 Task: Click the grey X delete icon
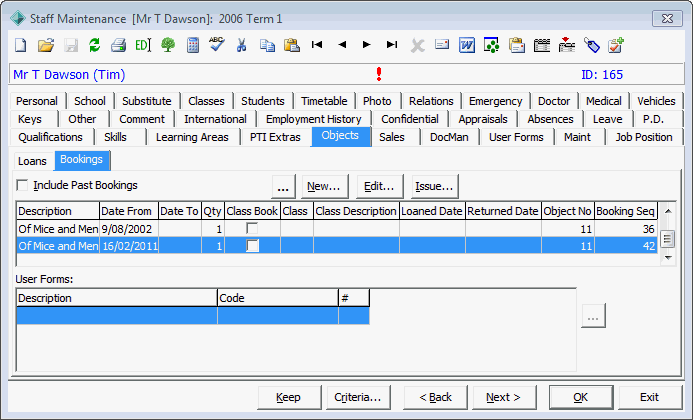[x=417, y=46]
